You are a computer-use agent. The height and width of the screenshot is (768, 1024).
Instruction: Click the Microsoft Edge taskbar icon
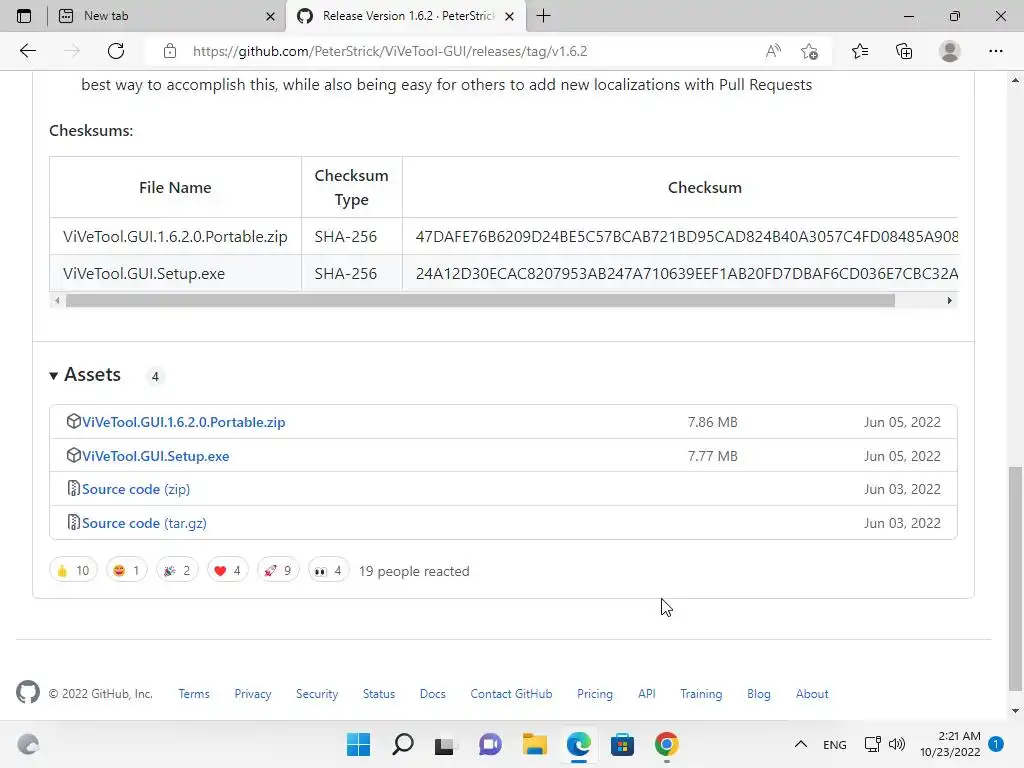coord(578,744)
